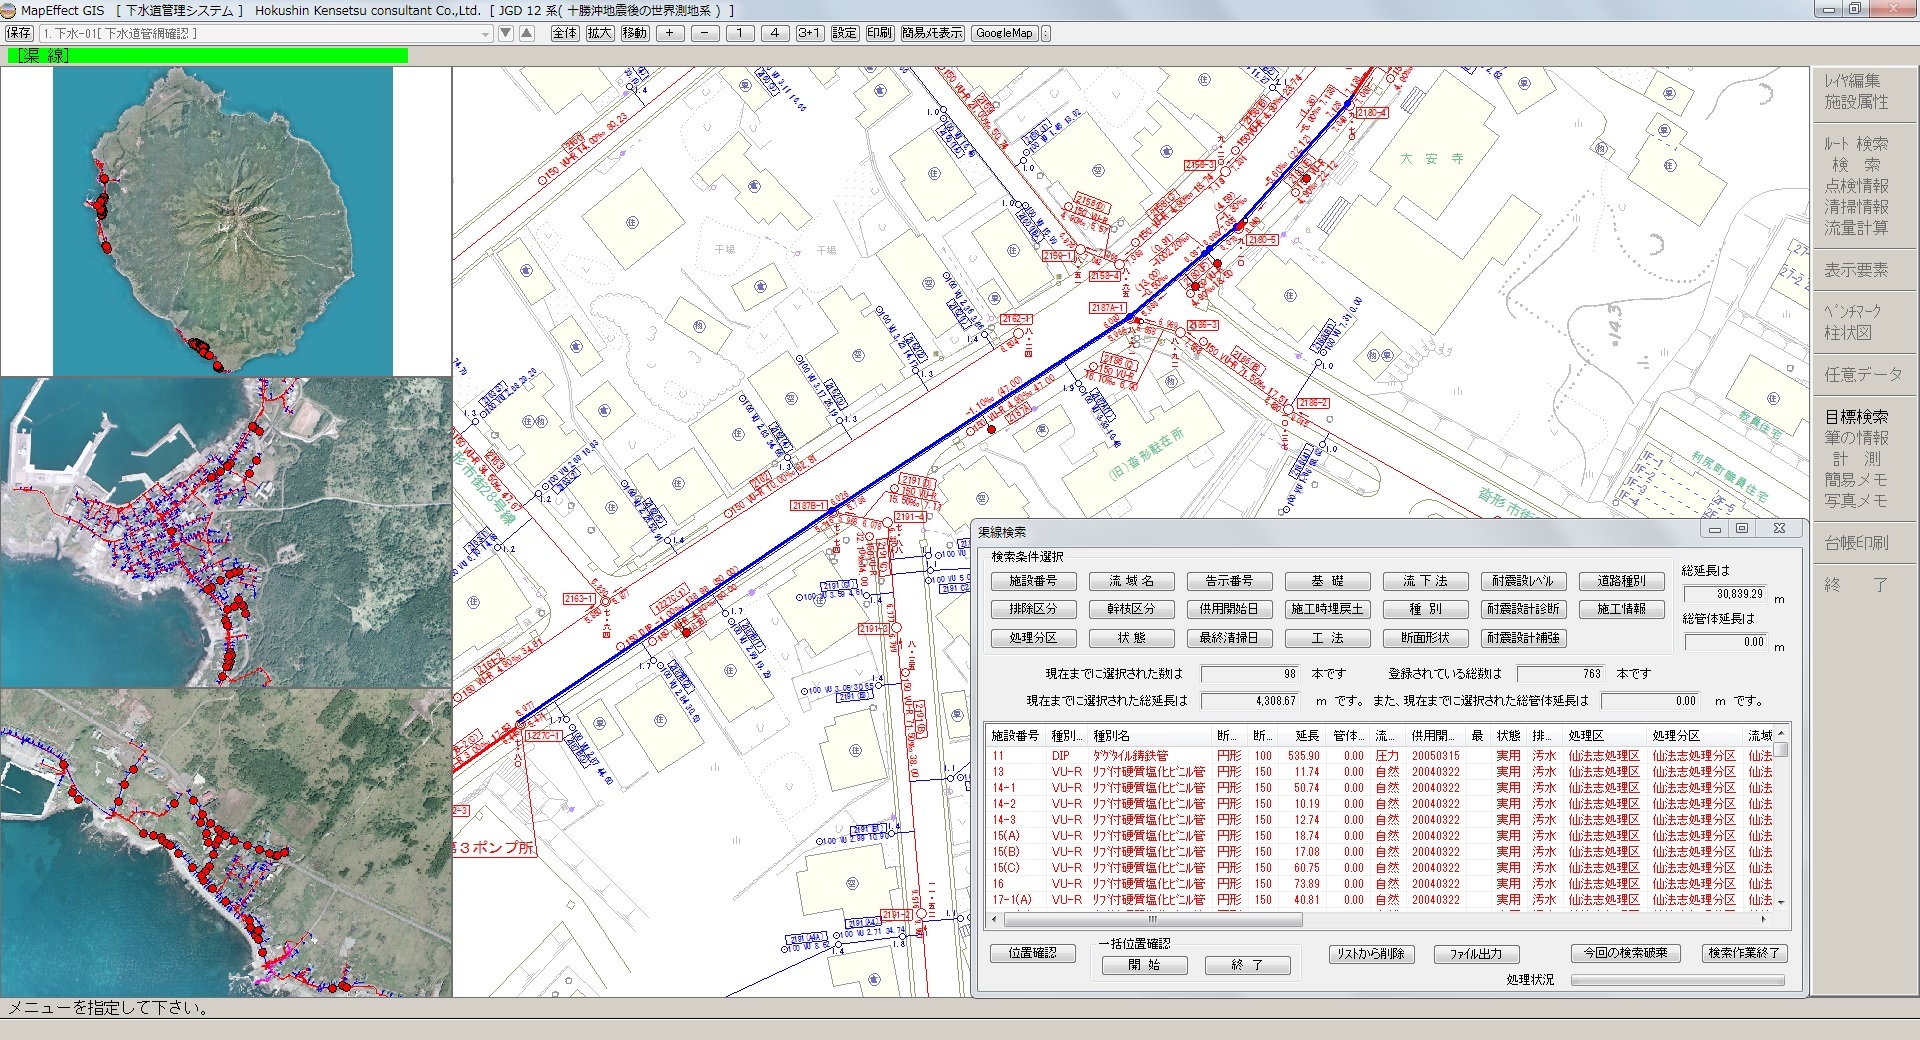The height and width of the screenshot is (1040, 1920).
Task: Click the results list scroll-down arrow
Action: point(1781,902)
